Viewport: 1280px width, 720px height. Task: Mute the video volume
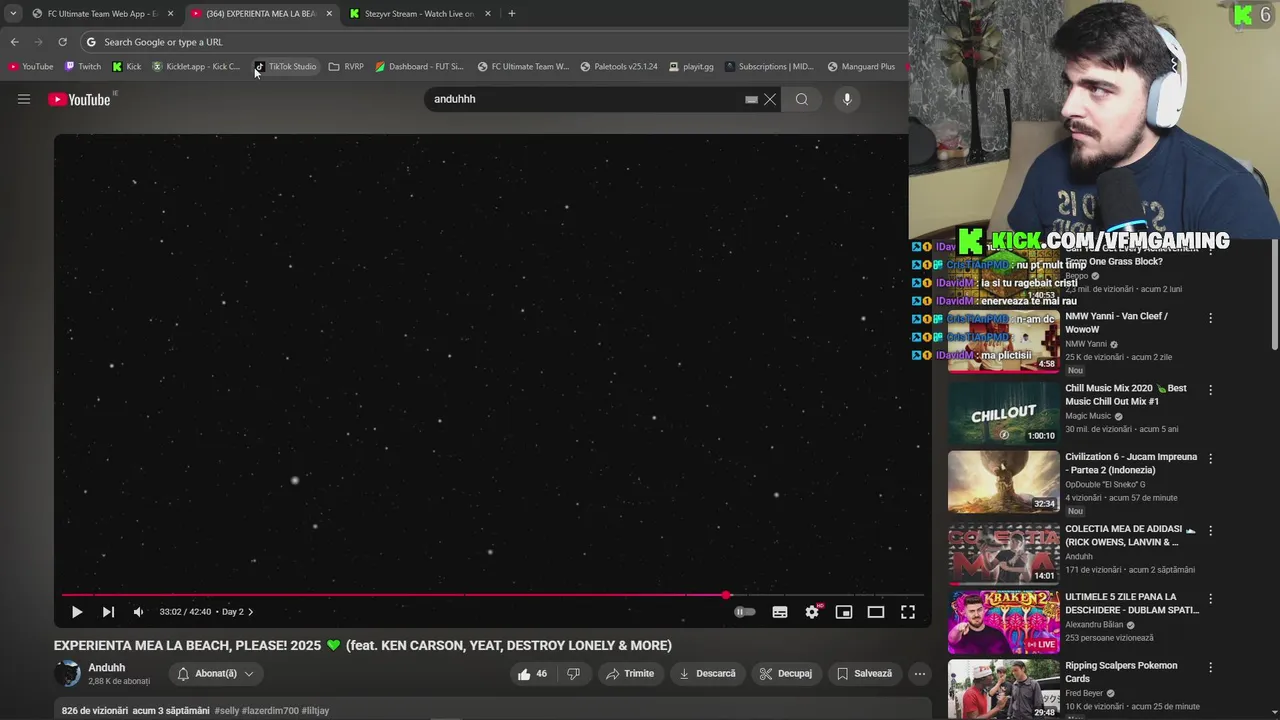(x=138, y=612)
